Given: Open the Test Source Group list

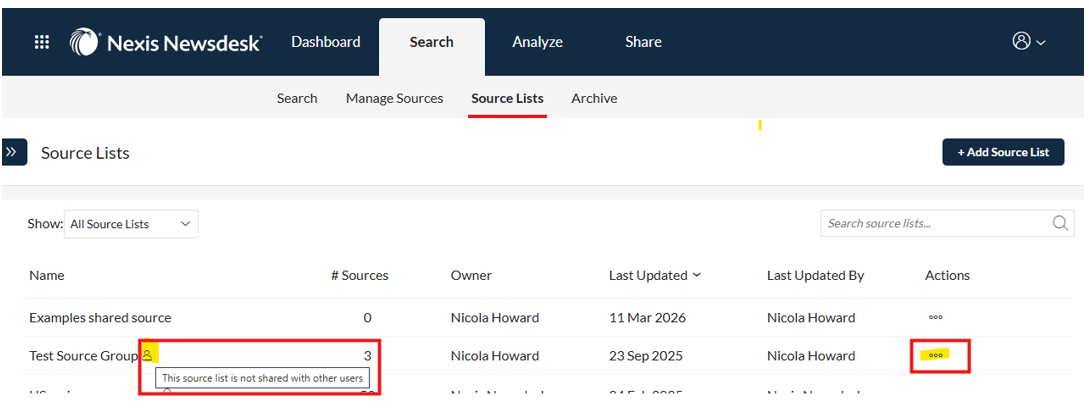Looking at the screenshot, I should [83, 356].
